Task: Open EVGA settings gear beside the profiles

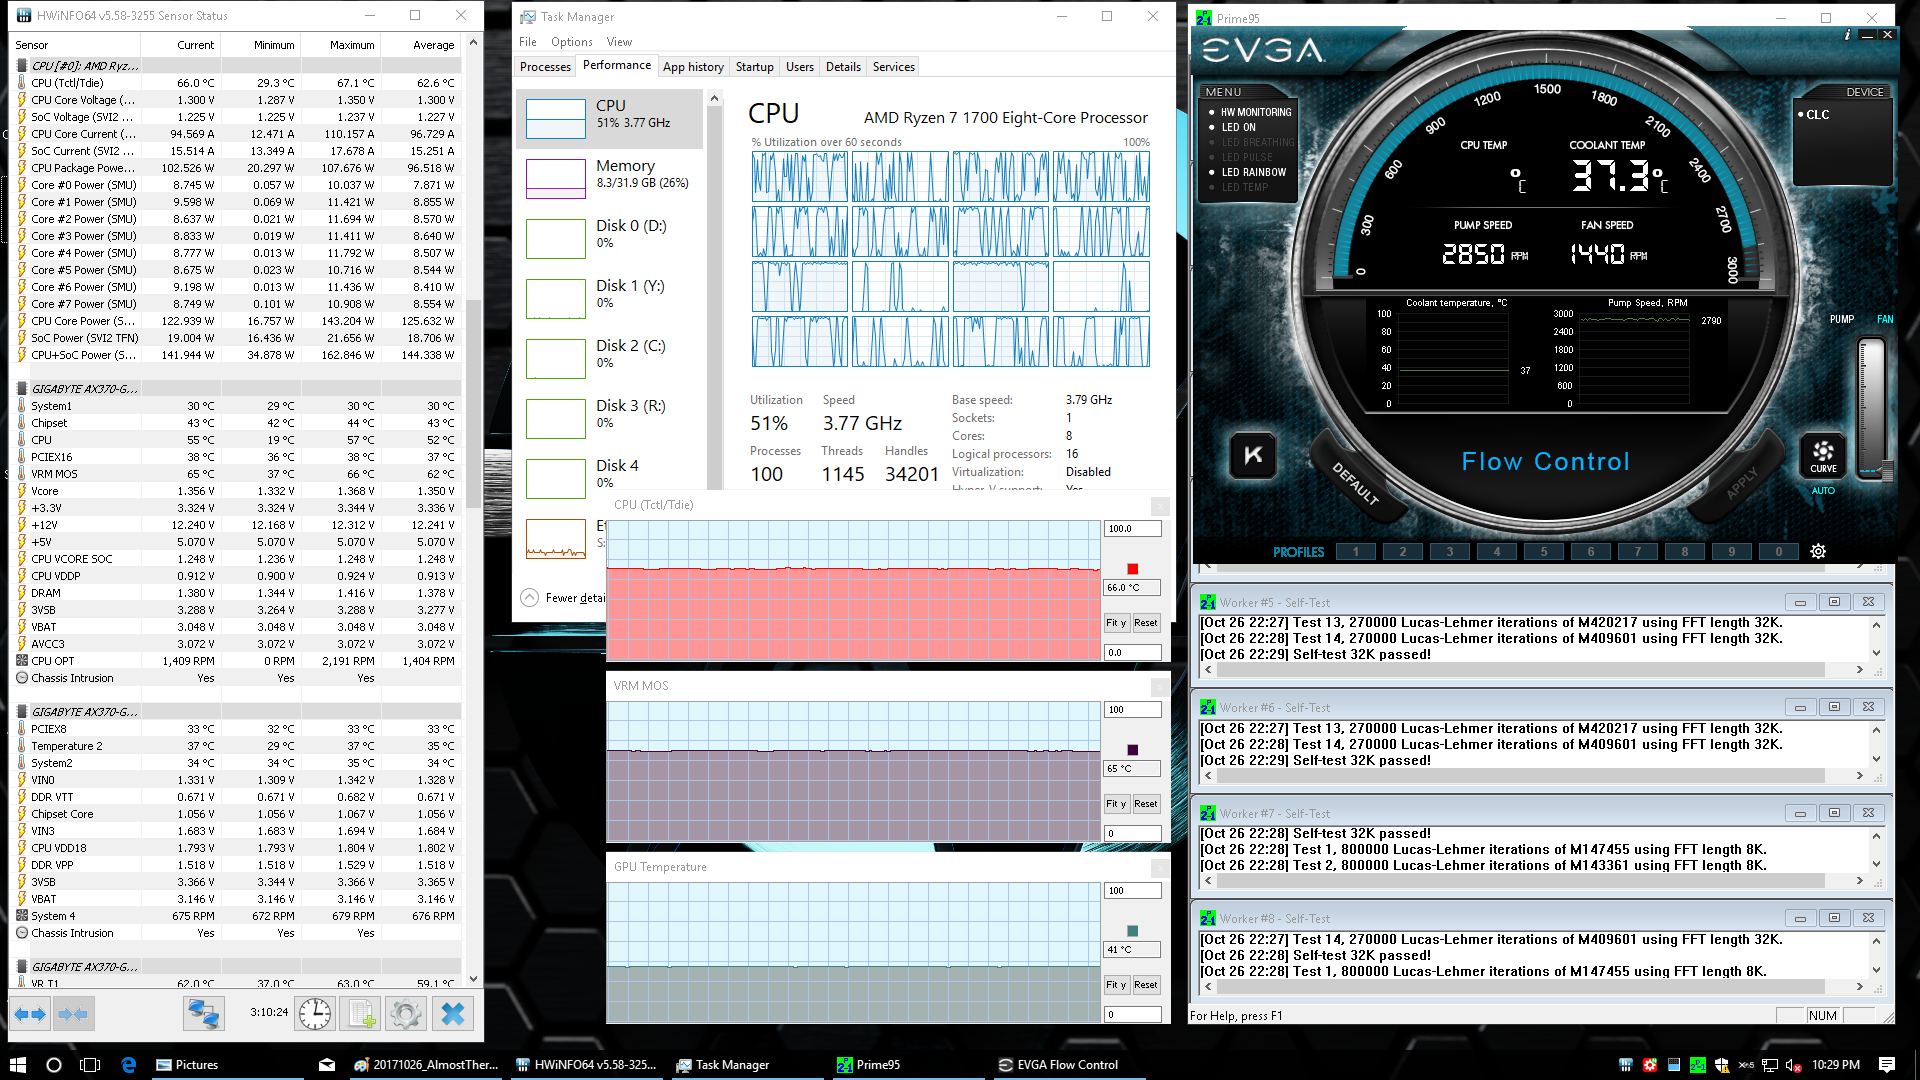Action: [1818, 551]
